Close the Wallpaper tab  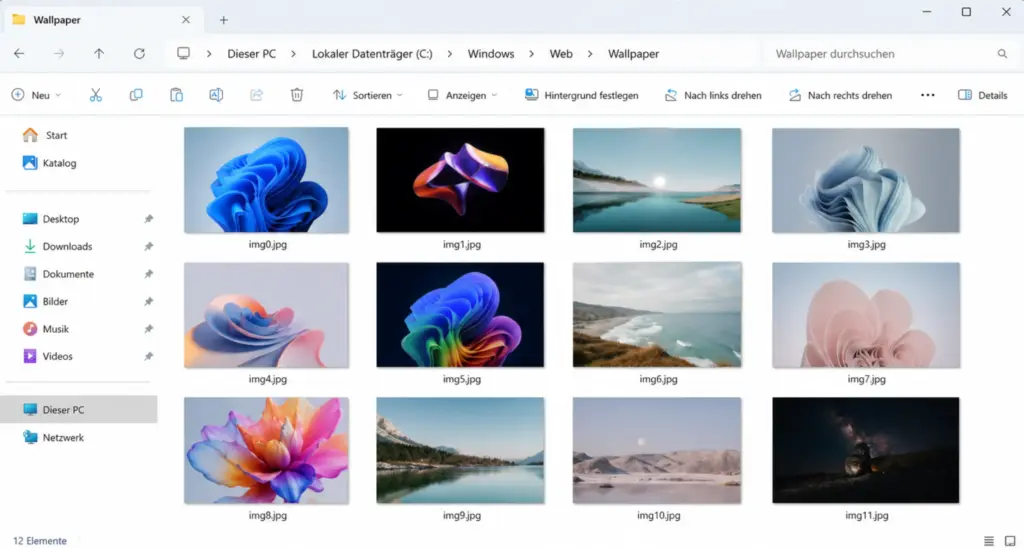click(x=186, y=20)
